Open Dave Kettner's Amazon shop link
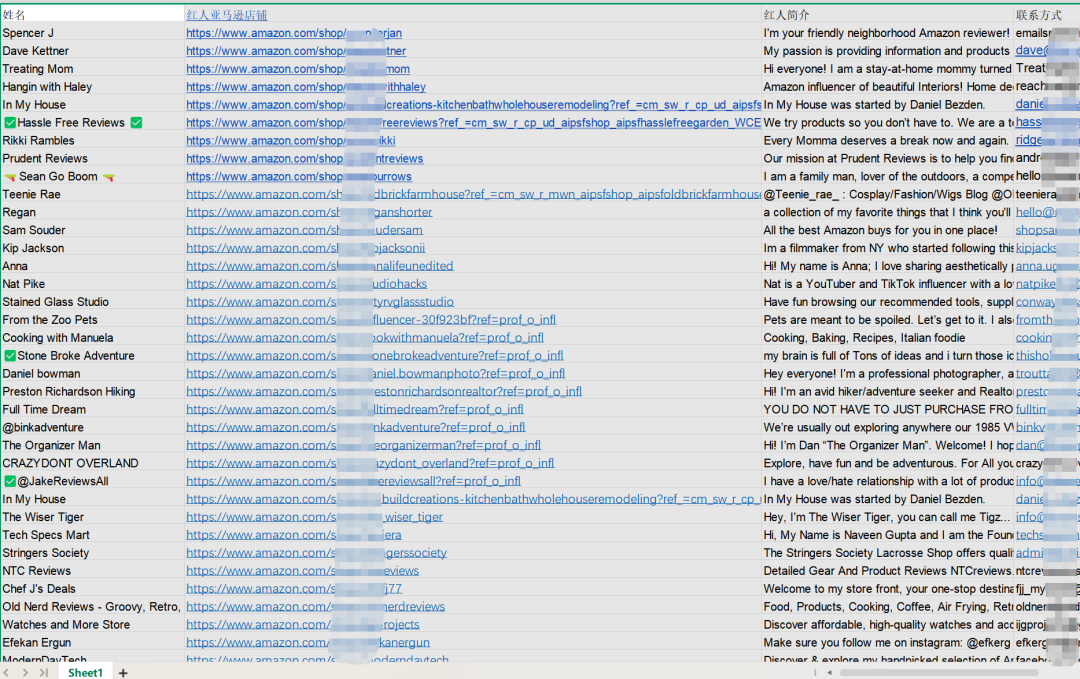 pos(296,51)
